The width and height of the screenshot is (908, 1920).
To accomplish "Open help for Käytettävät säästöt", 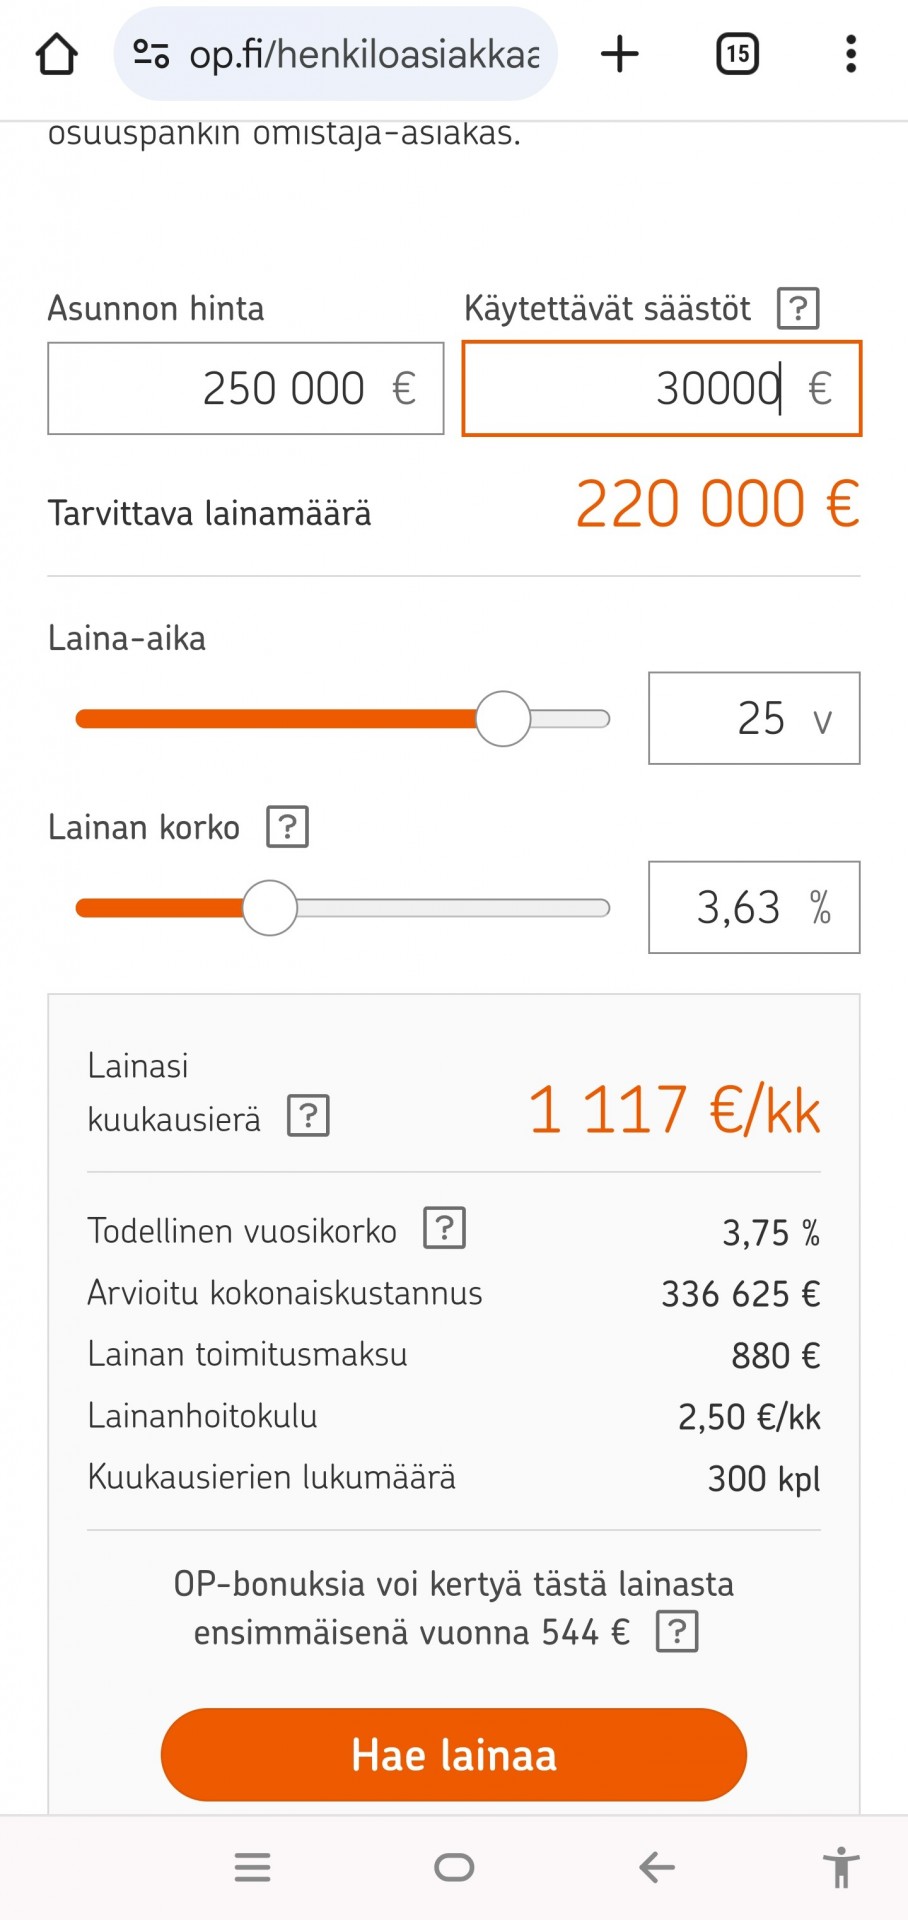I will pos(798,308).
